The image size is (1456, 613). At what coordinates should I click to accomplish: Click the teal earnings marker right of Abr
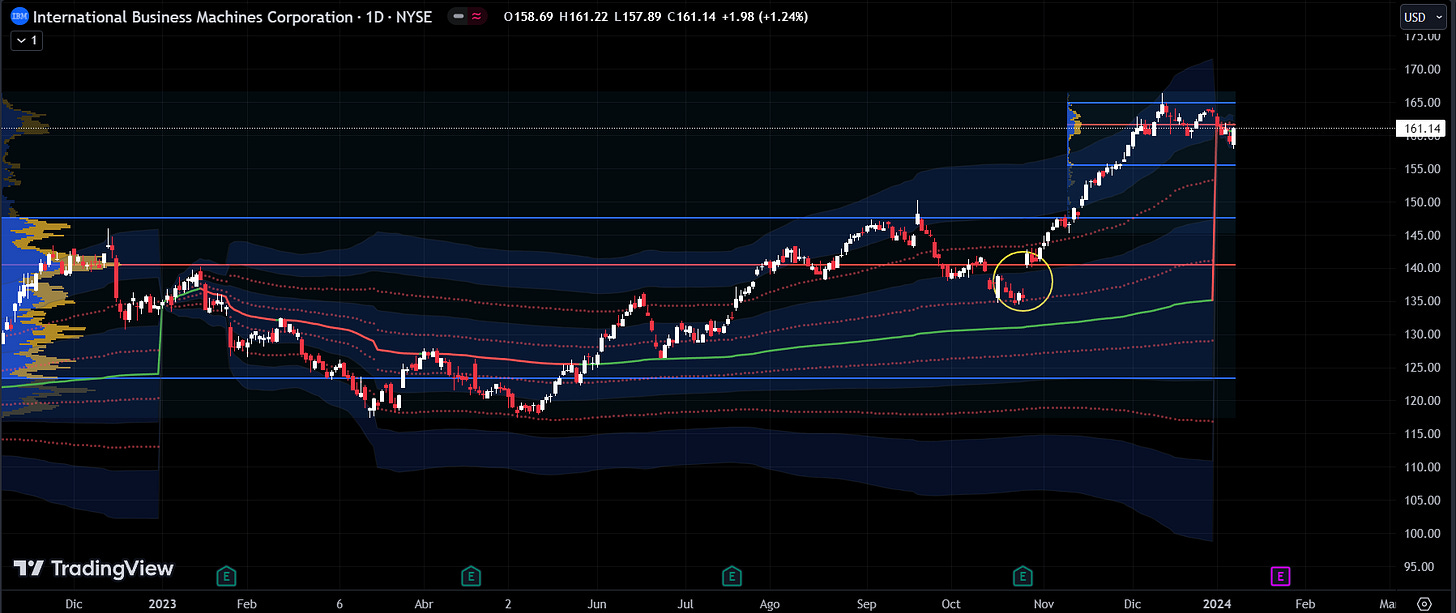tap(470, 576)
